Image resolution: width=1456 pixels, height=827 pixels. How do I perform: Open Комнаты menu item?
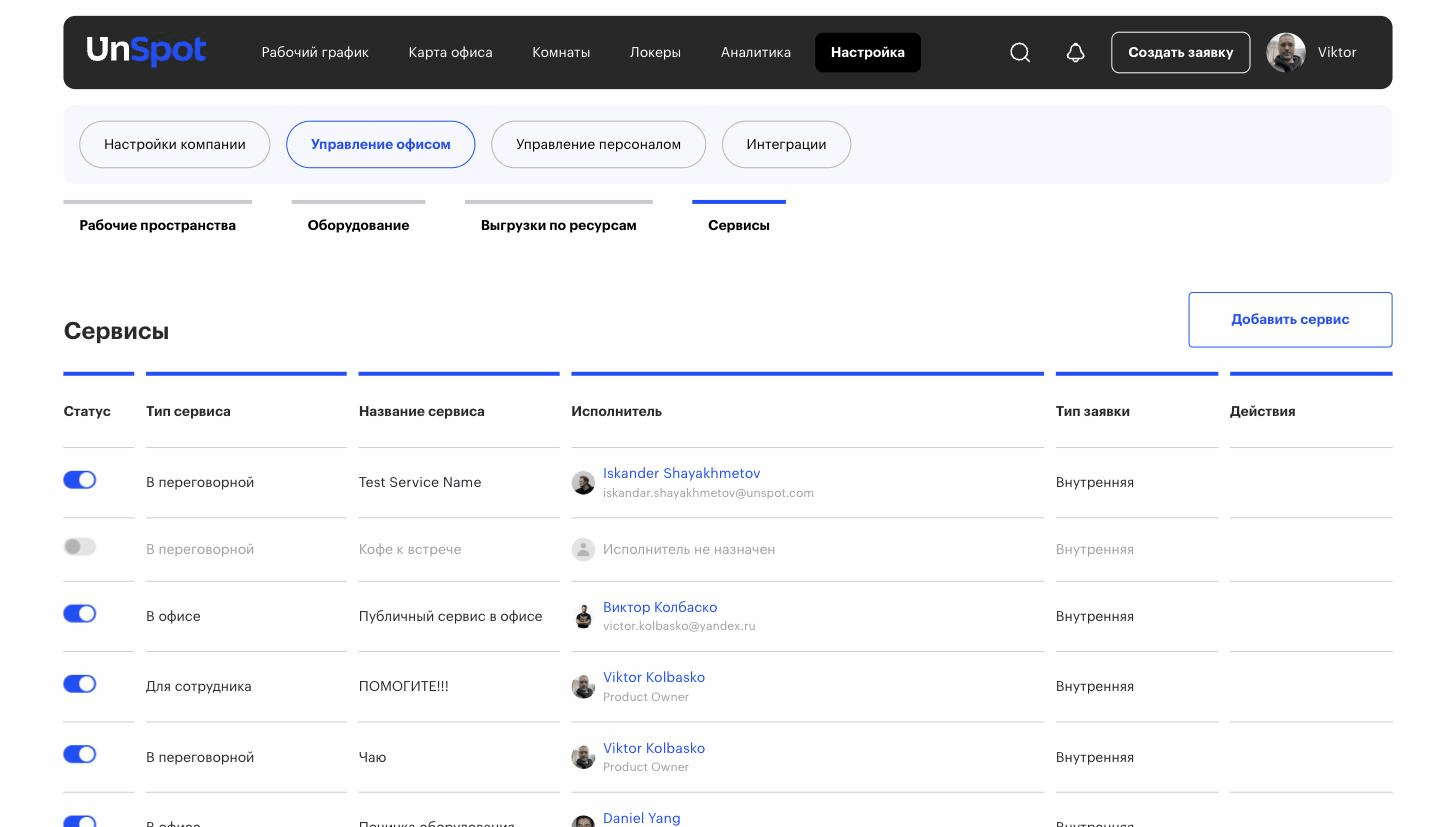point(561,52)
